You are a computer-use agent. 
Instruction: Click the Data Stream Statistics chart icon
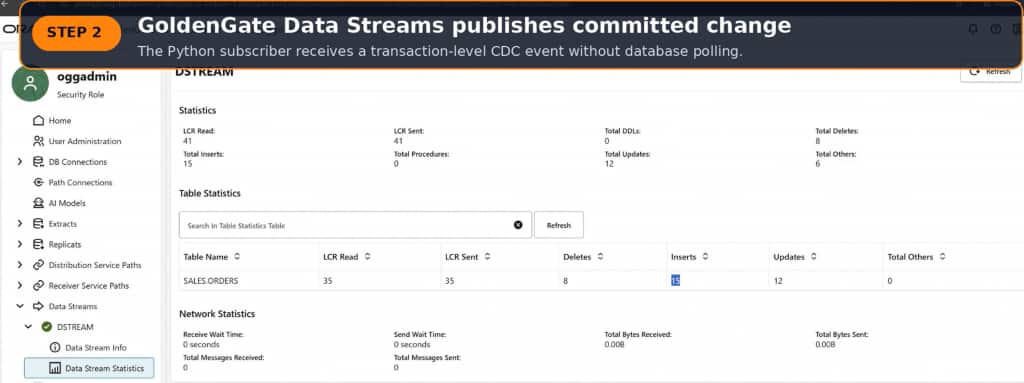pyautogui.click(x=55, y=369)
